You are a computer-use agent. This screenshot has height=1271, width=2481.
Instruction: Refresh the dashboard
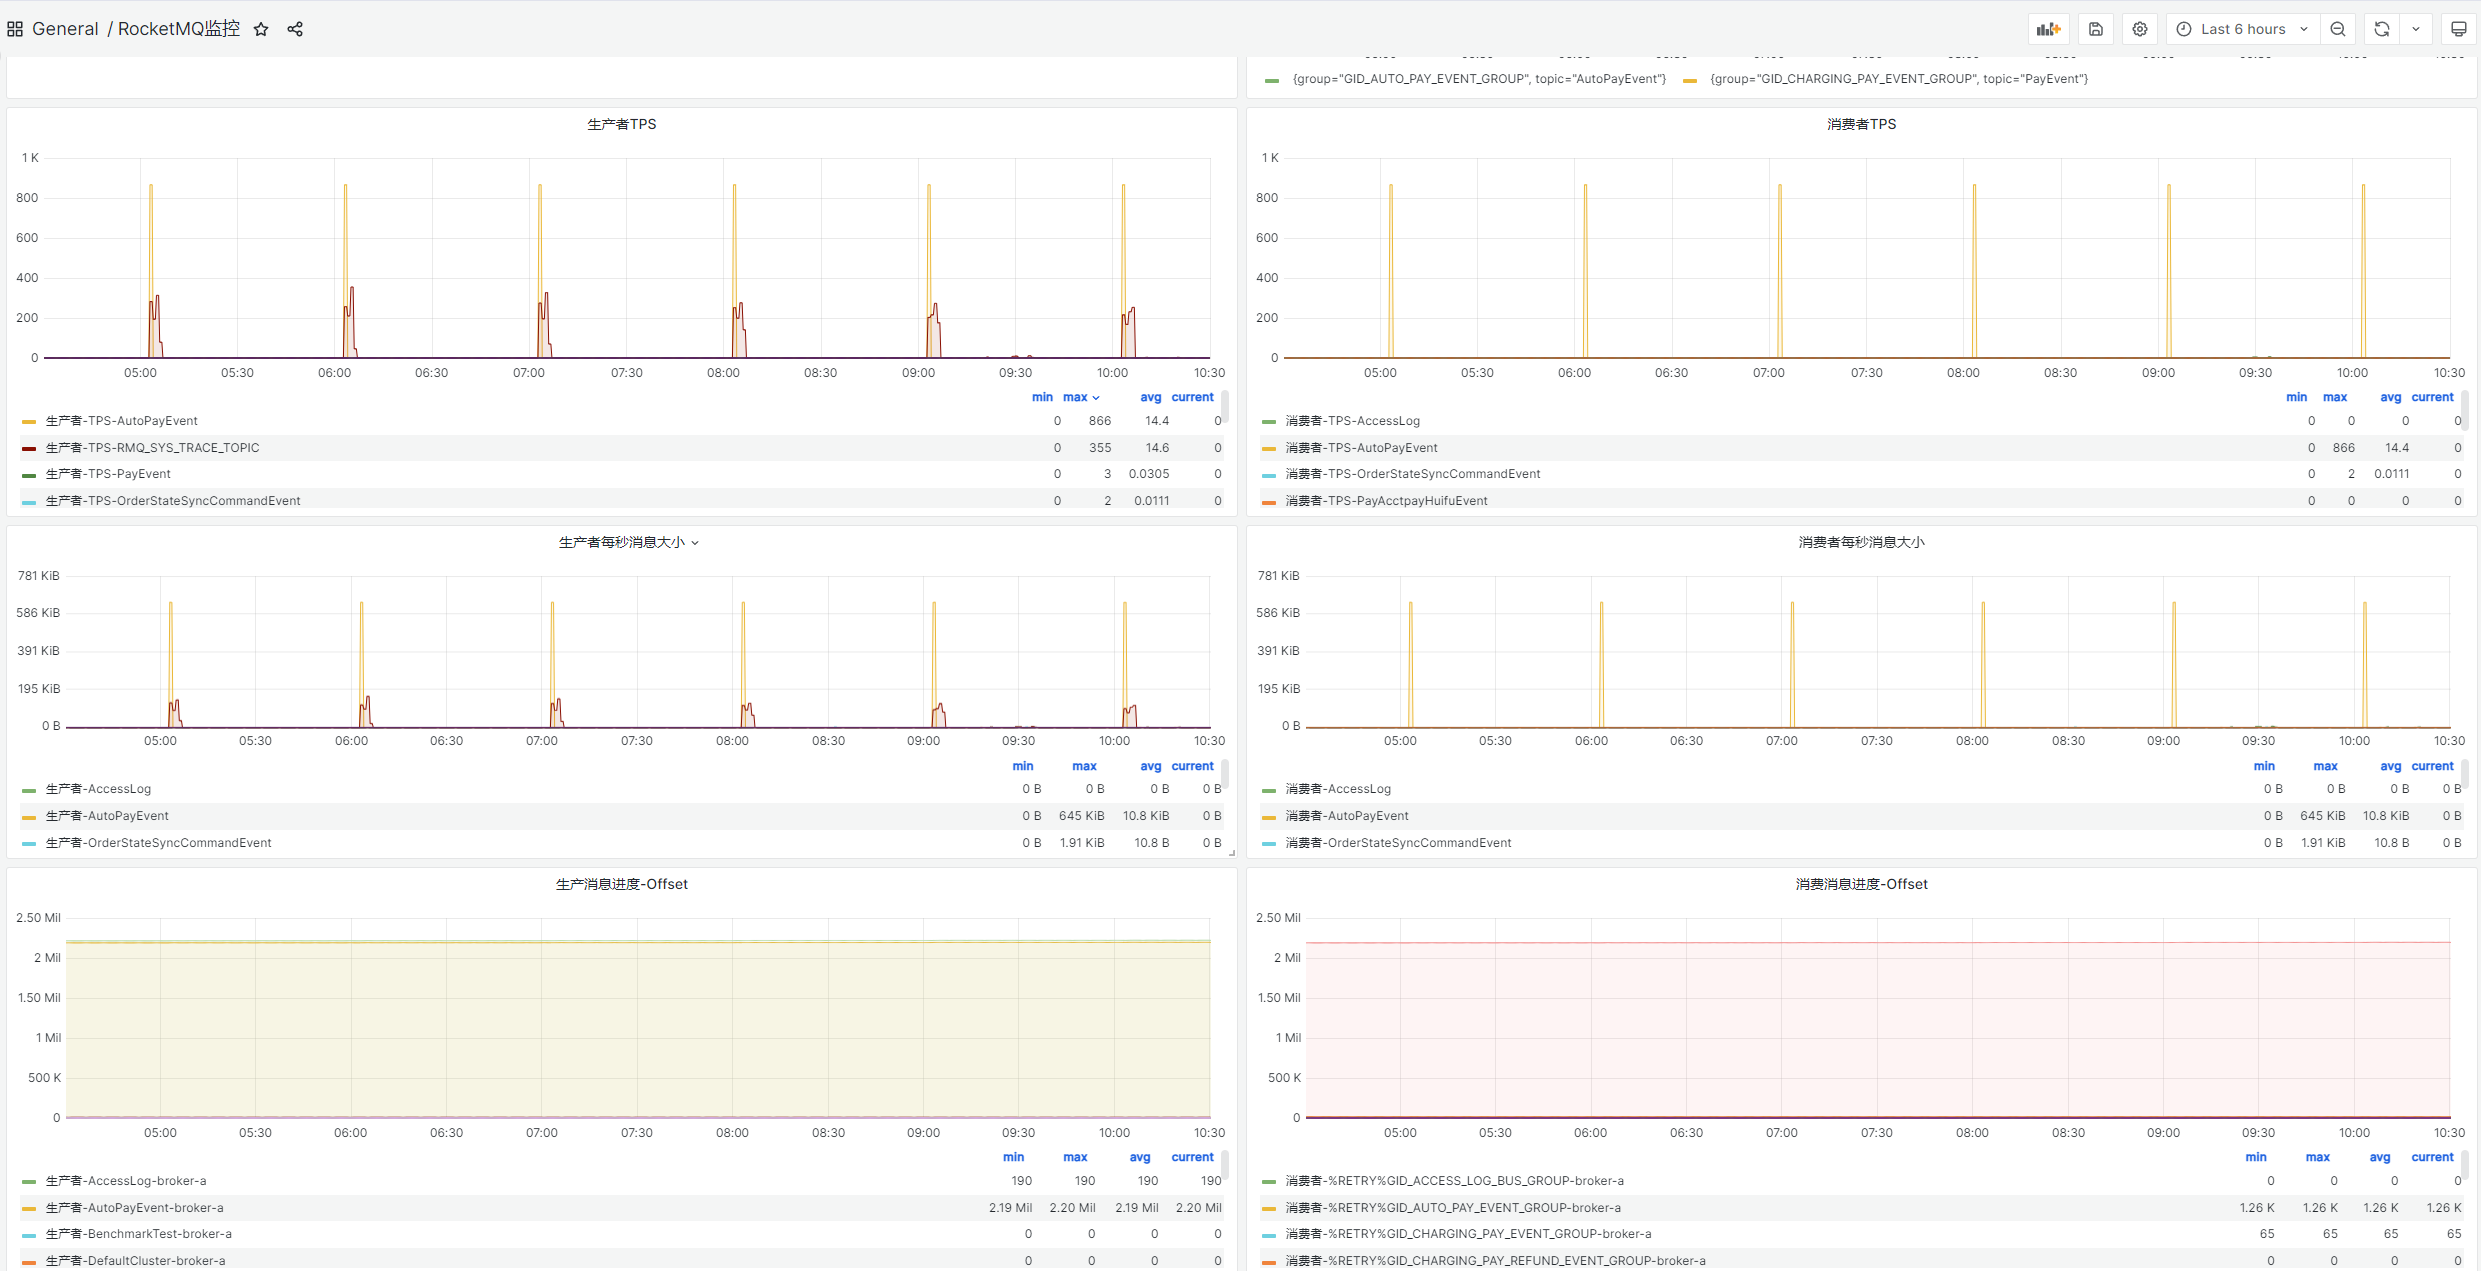point(2382,29)
